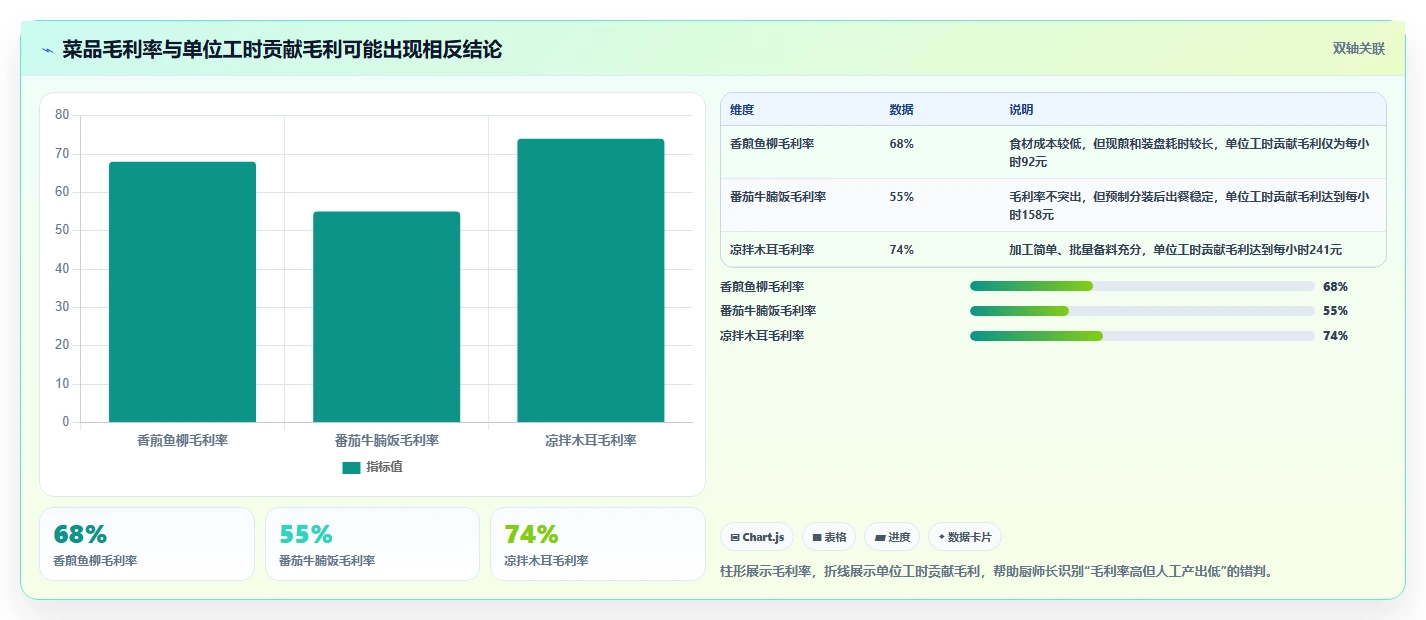
Task: Click the 番茄牛腩饭毛利率 bar in chart
Action: (x=386, y=317)
